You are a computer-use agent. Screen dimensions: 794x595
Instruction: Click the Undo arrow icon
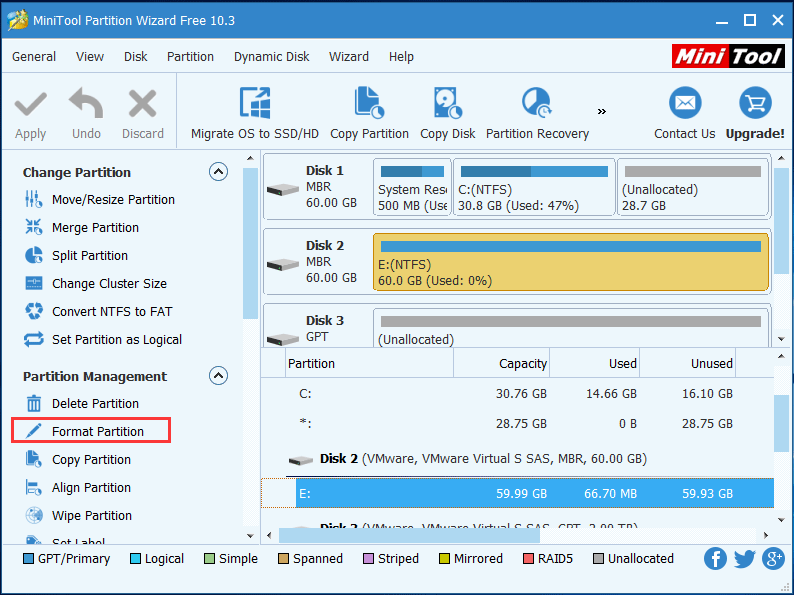(x=86, y=103)
